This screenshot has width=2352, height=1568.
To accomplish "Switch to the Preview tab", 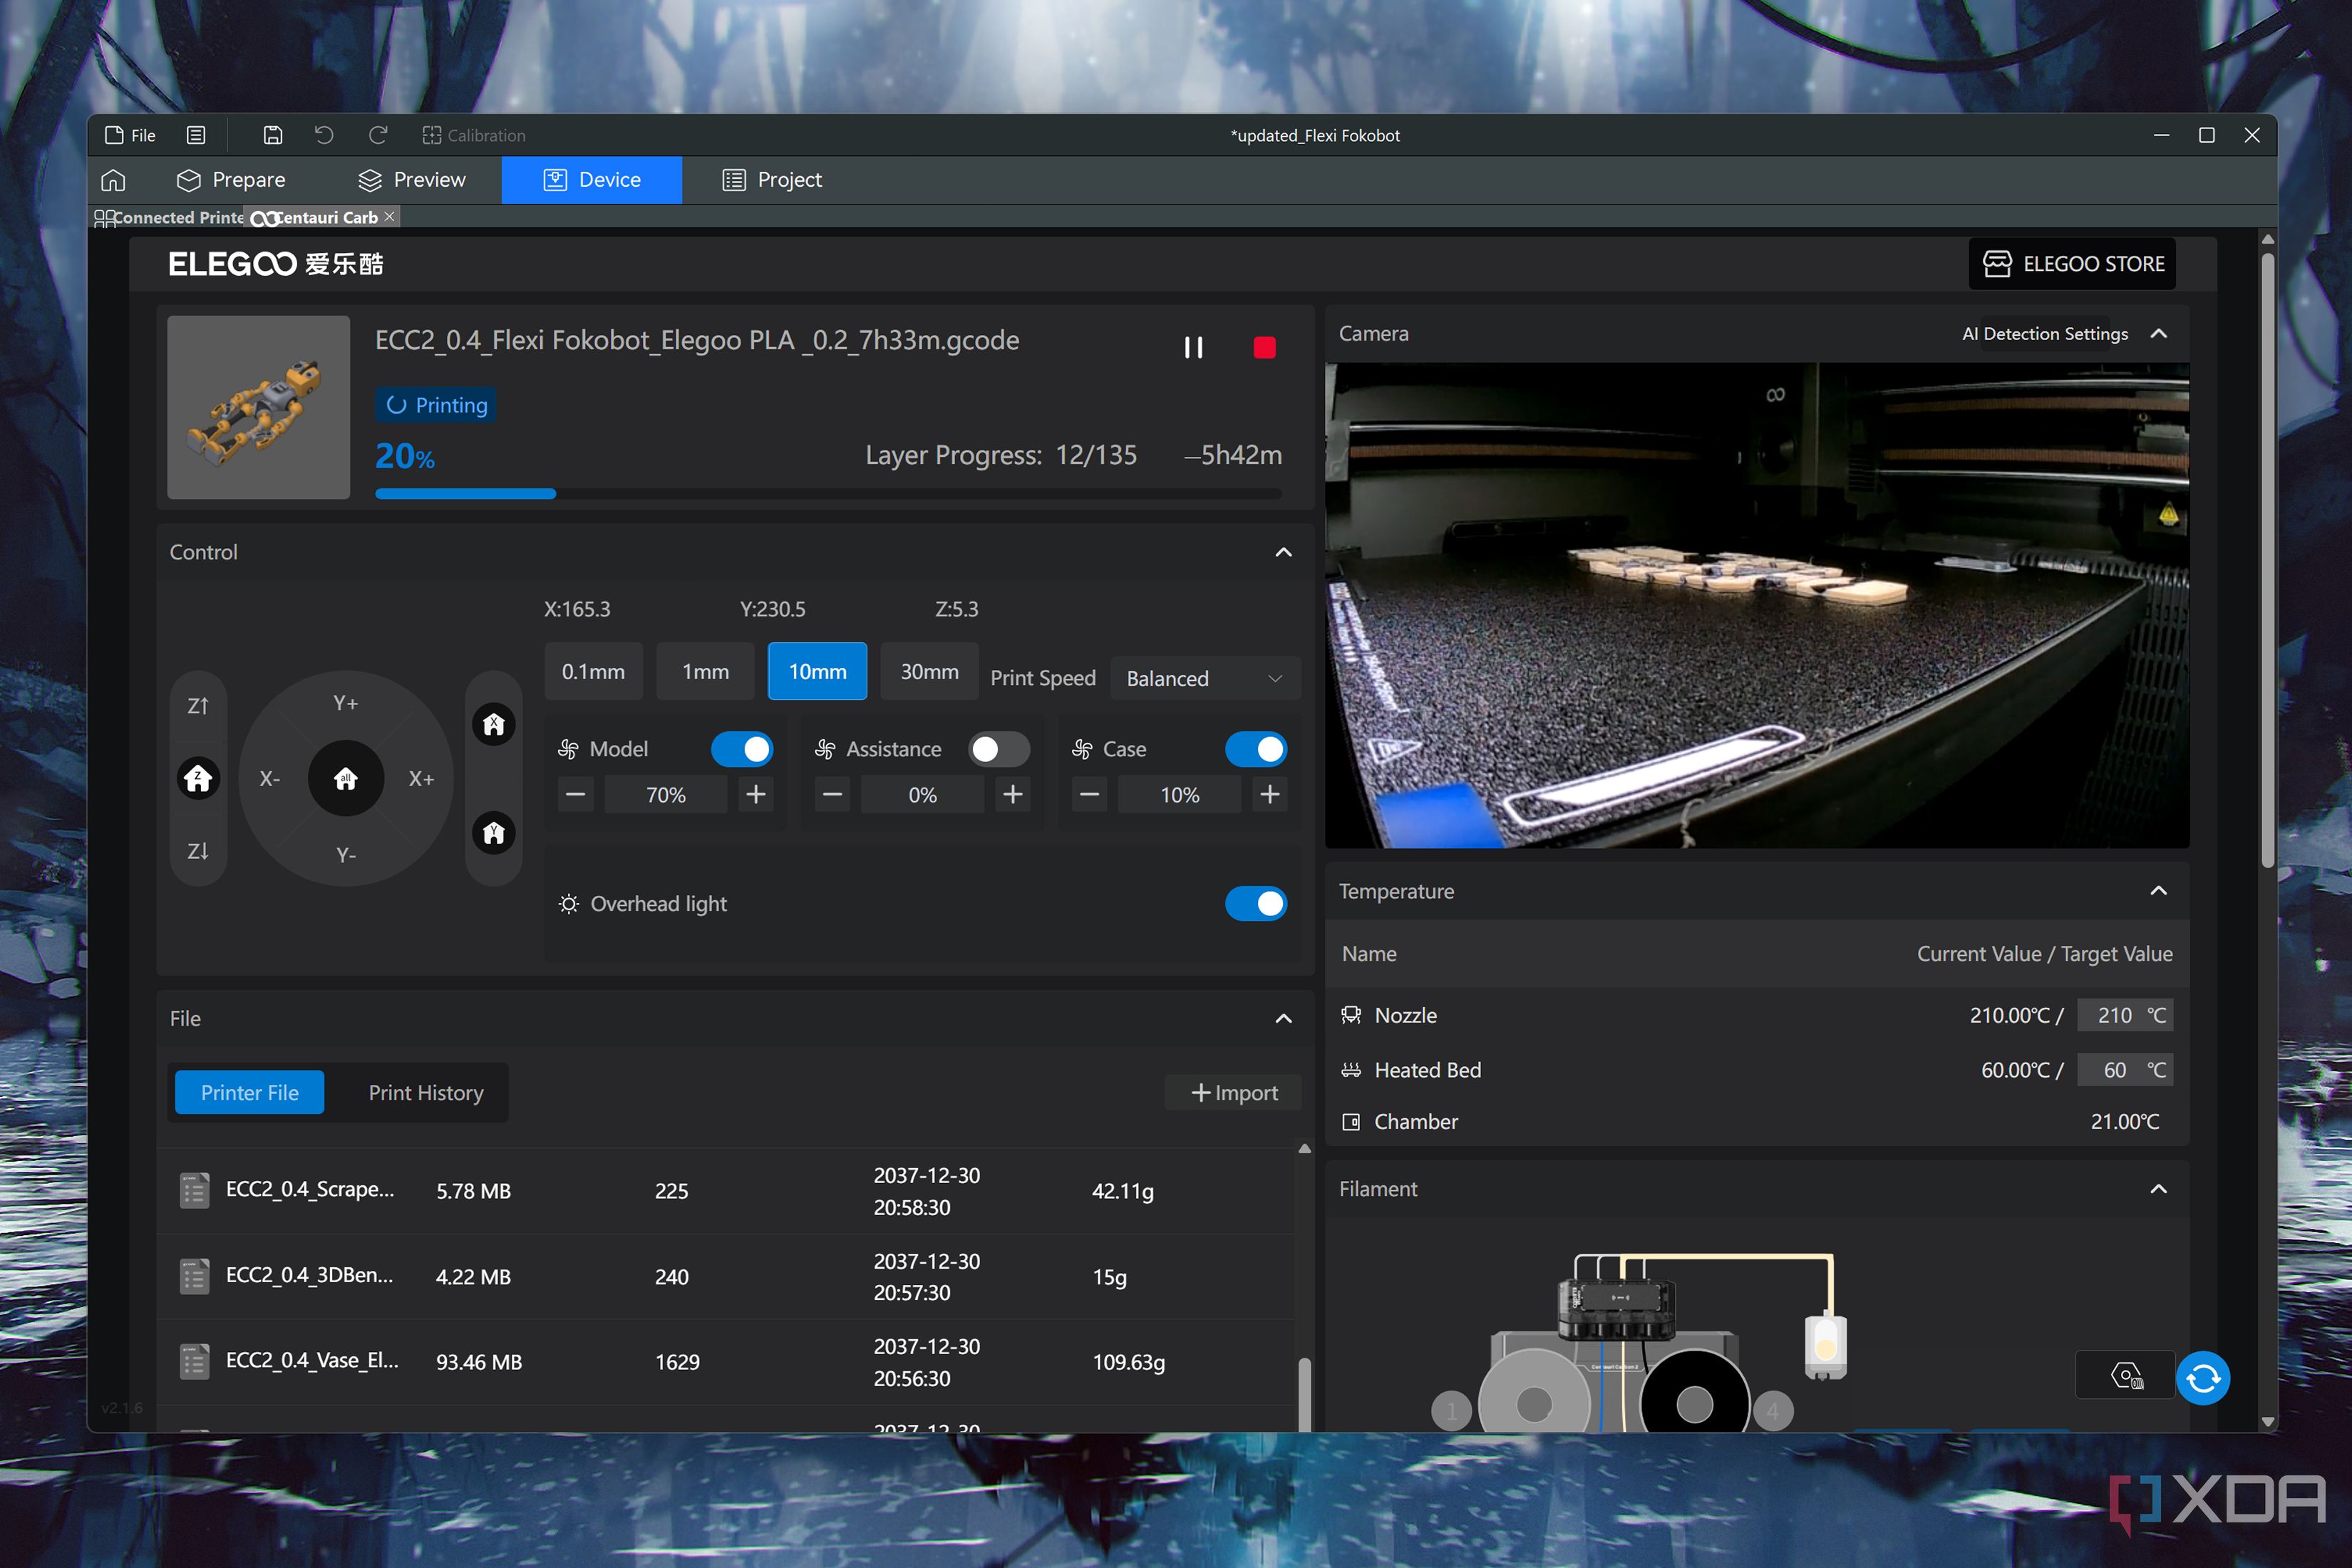I will (411, 180).
